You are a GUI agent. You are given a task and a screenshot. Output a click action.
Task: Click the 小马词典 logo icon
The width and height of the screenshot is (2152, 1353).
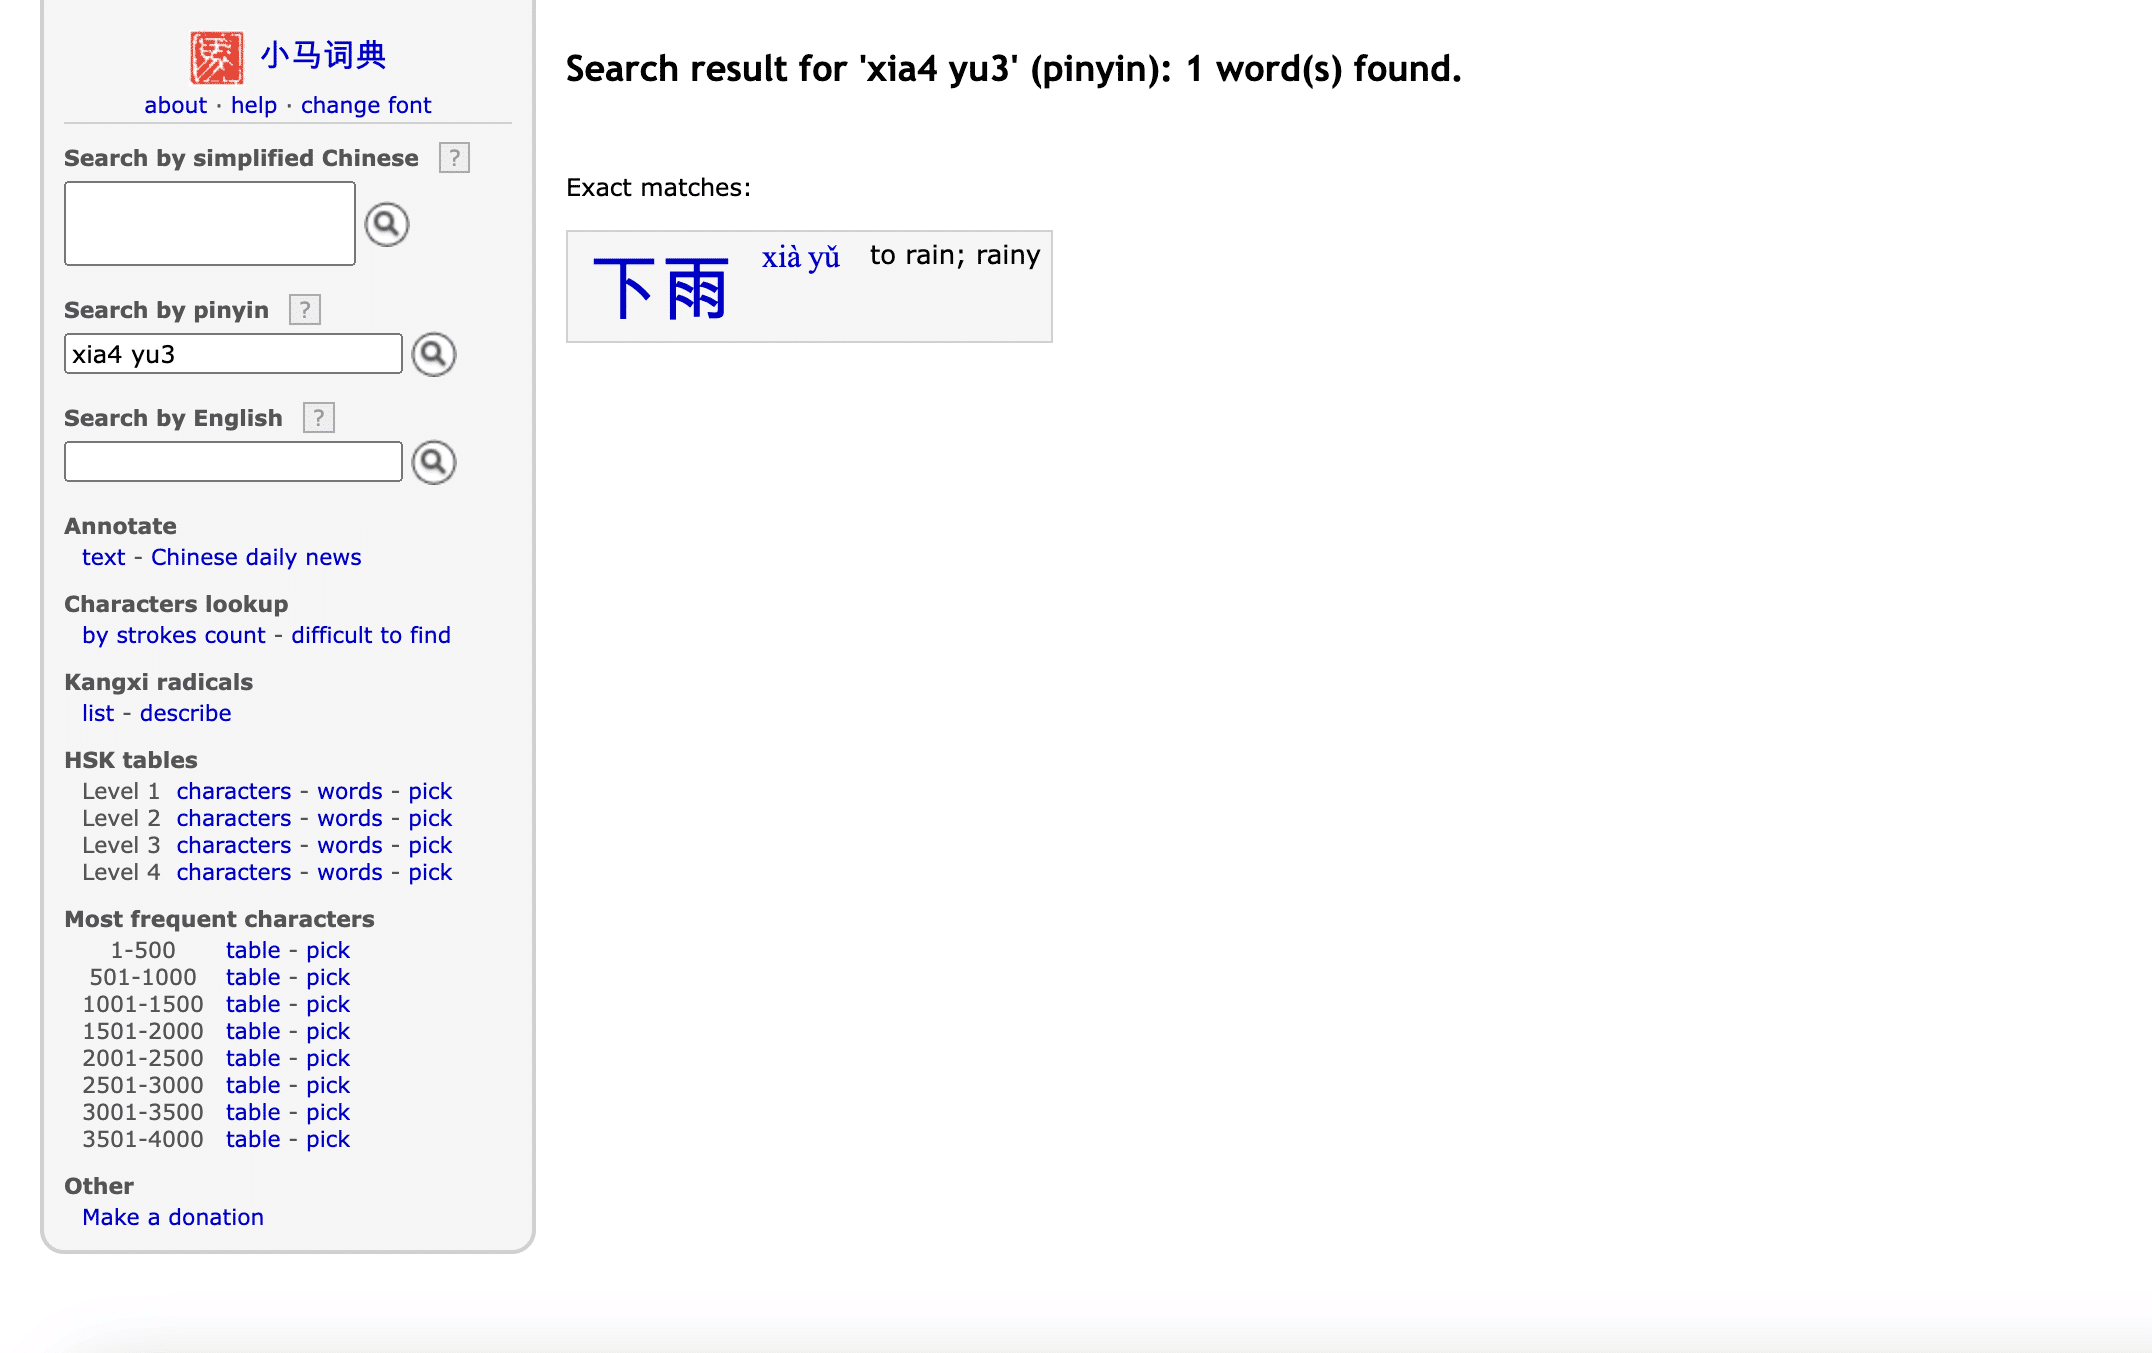pos(215,55)
